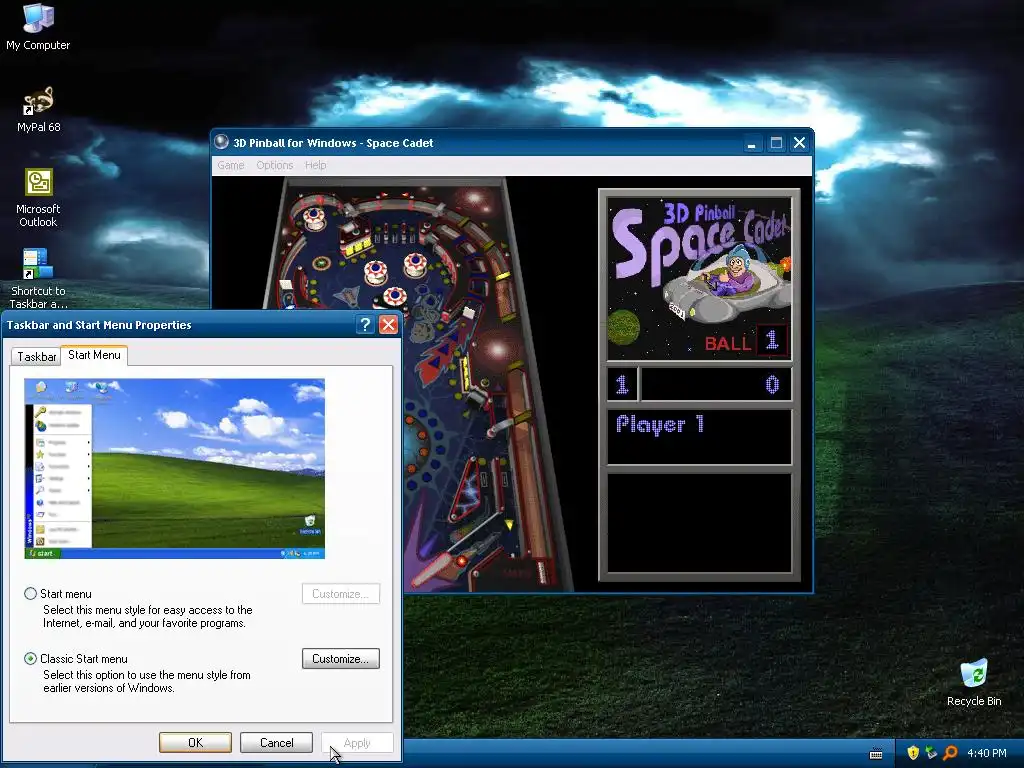
Task: Click the yellow security shield tray icon
Action: (x=913, y=753)
